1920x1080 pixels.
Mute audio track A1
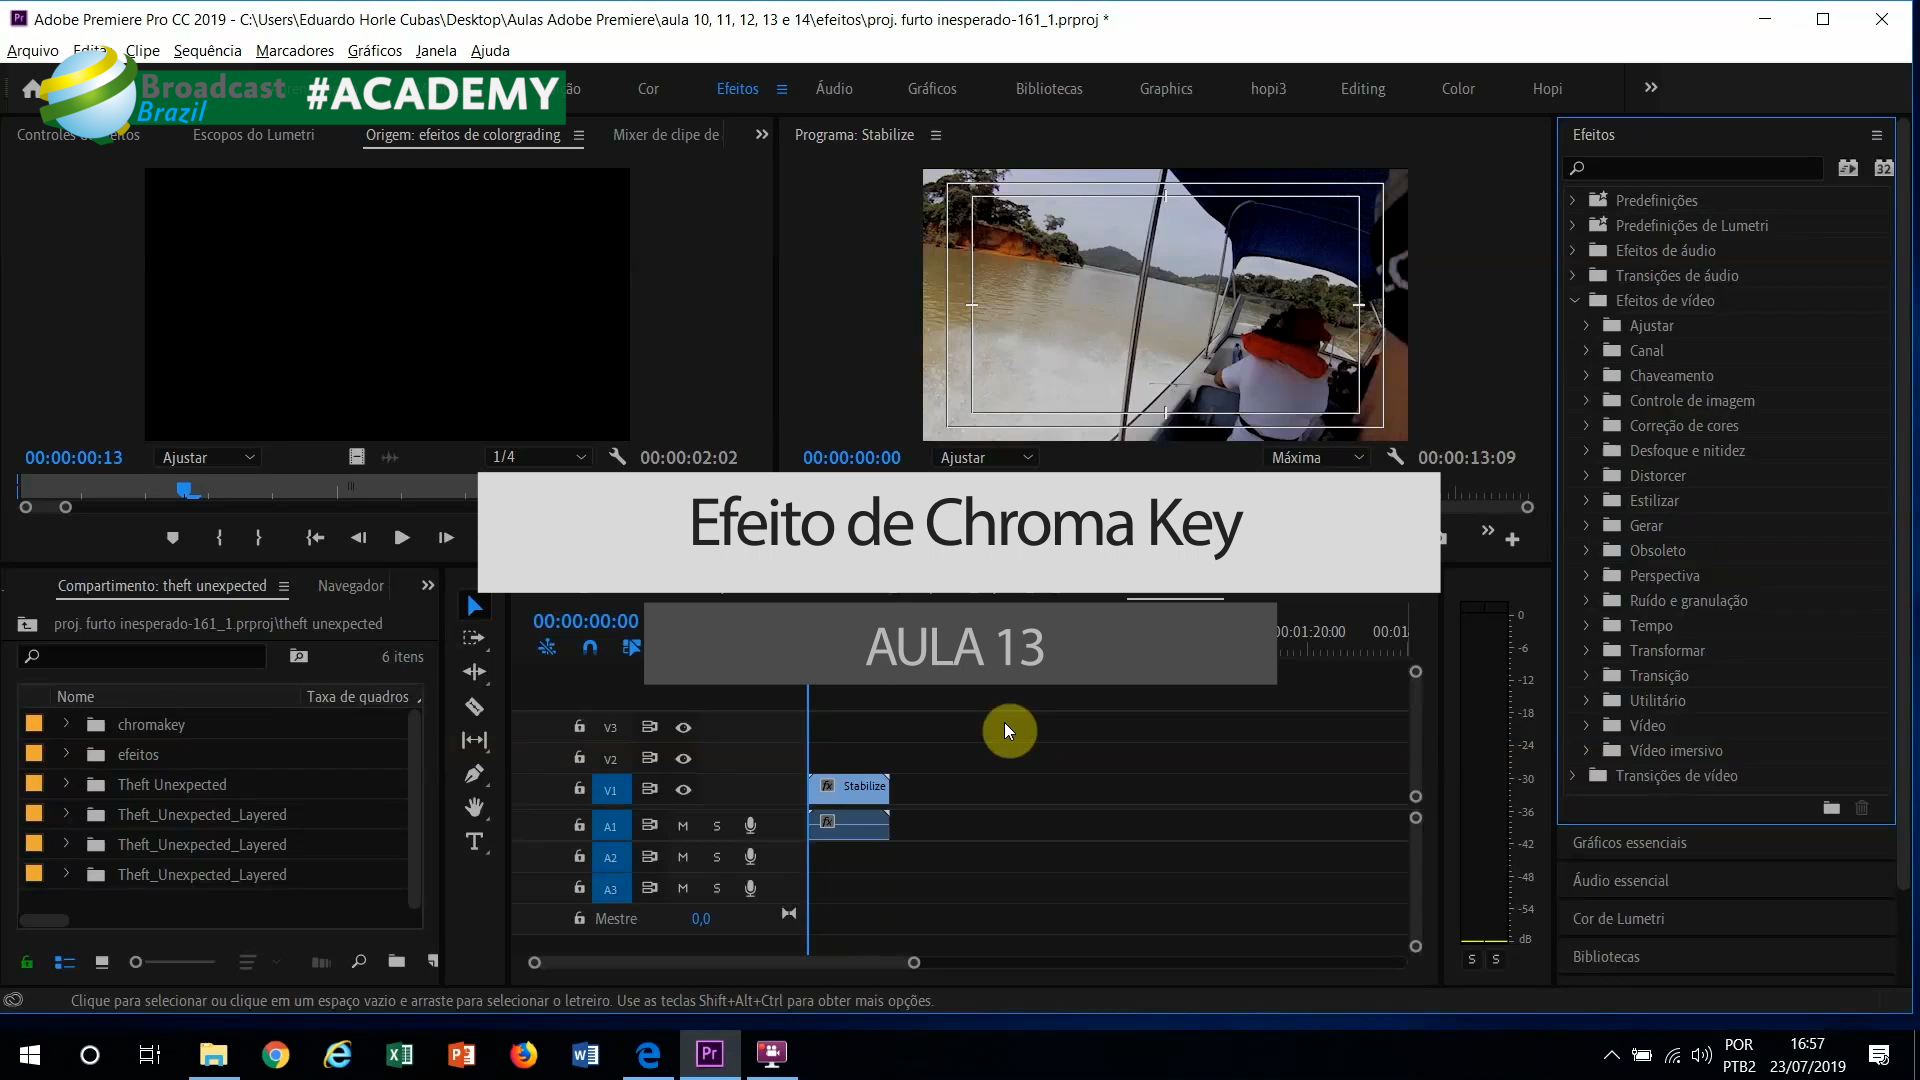(683, 826)
